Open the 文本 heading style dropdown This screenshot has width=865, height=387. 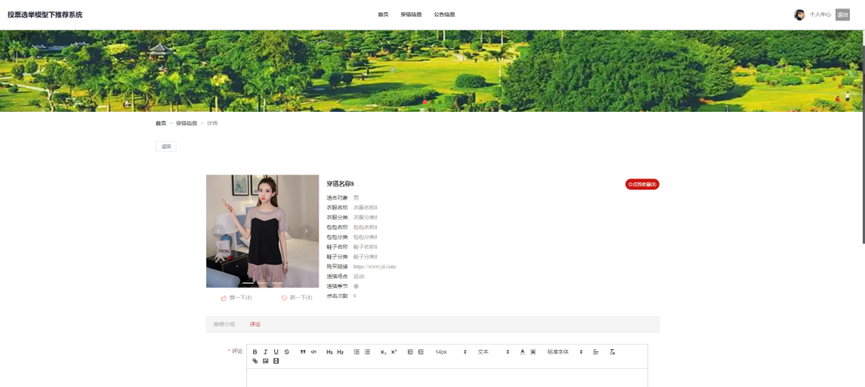(x=493, y=352)
